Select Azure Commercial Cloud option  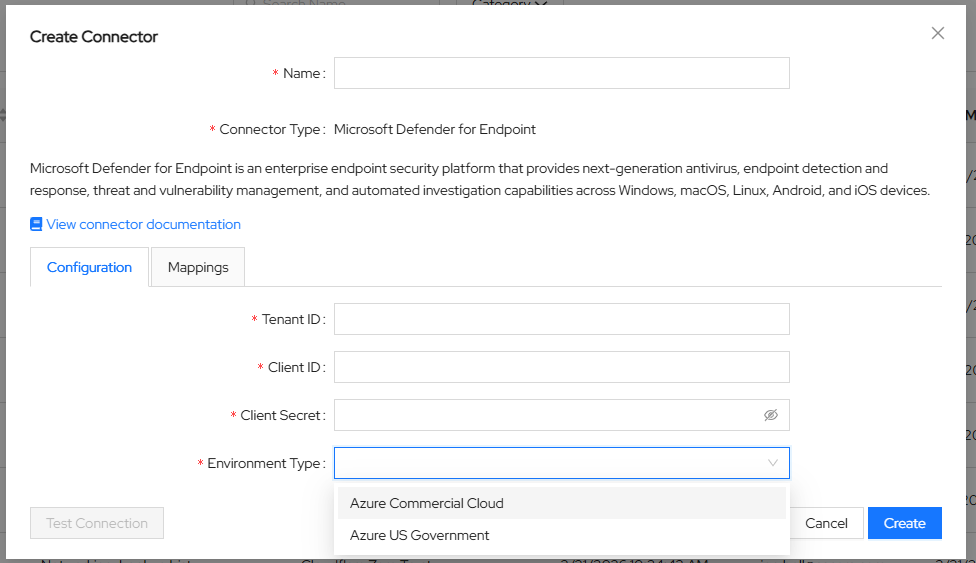tap(561, 503)
